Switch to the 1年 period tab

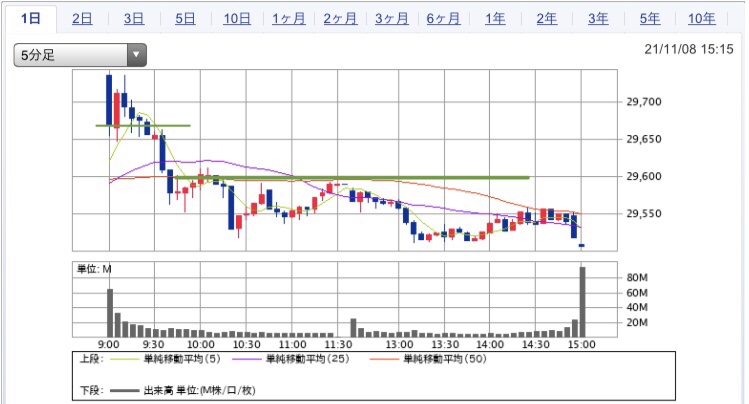coord(495,19)
